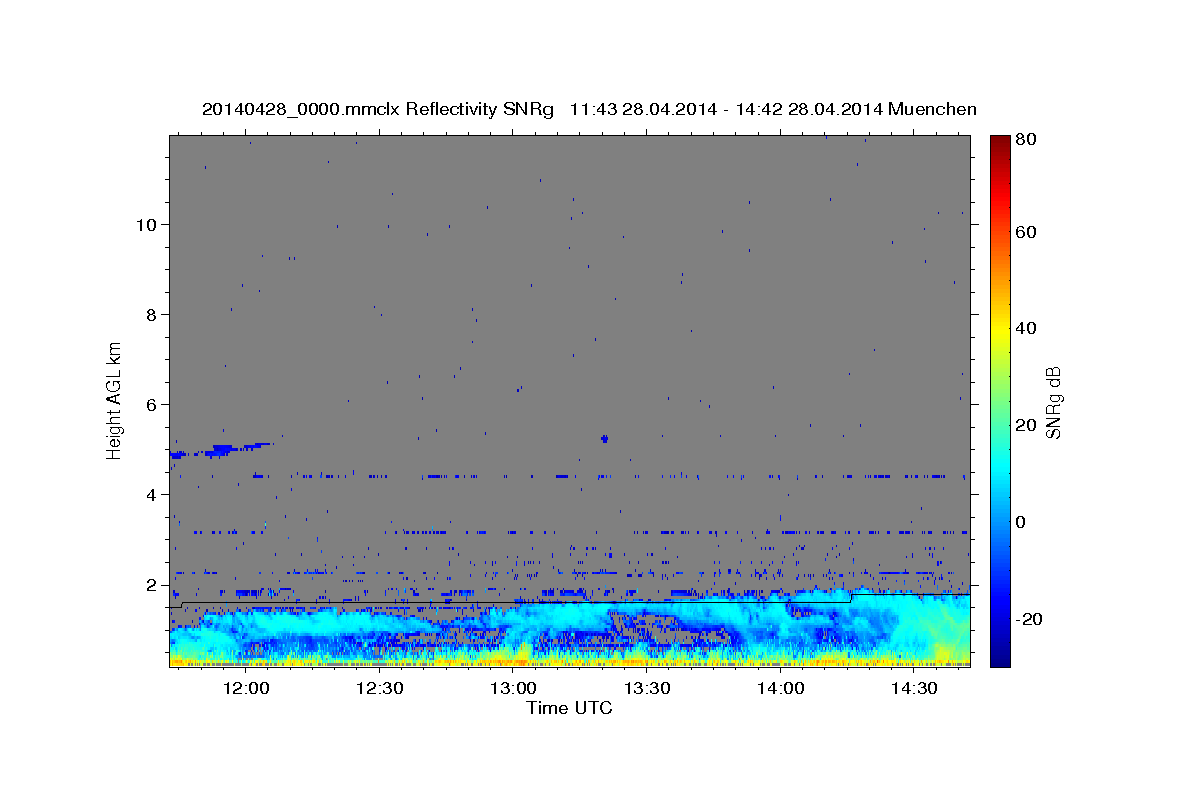Click the height tick label 2
Viewport: 1200px width, 800px height.
151,585
